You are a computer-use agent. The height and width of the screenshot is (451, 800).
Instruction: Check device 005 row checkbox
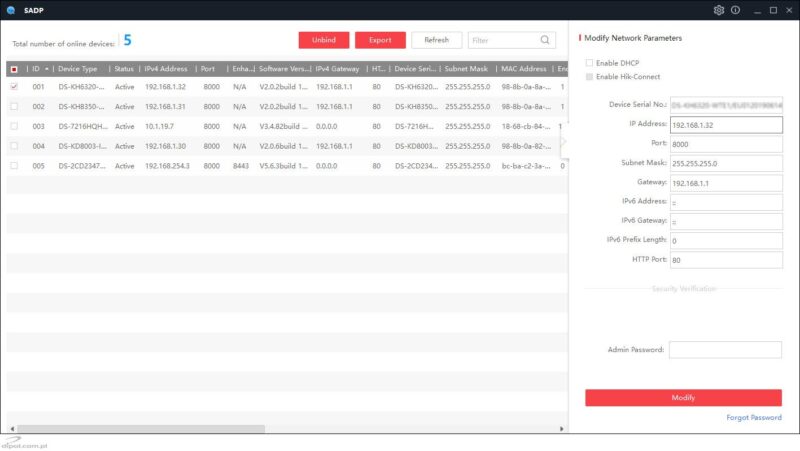tap(14, 166)
